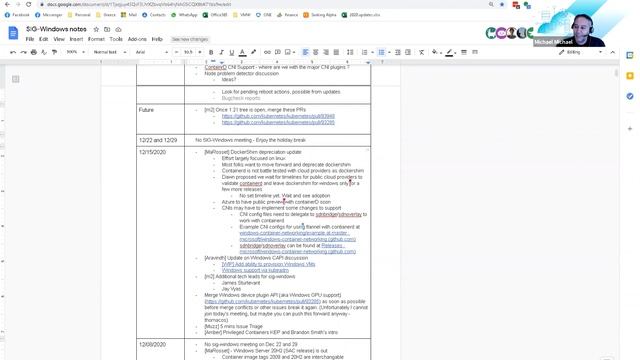
Task: Star the SIG-Windows notes document
Action: pyautogui.click(x=96, y=29)
